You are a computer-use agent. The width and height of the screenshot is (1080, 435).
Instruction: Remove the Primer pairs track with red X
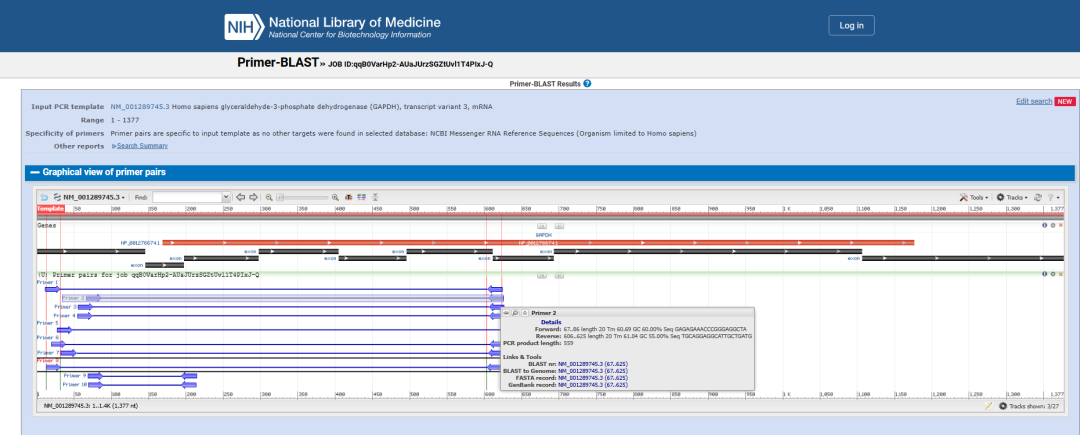click(x=1060, y=274)
